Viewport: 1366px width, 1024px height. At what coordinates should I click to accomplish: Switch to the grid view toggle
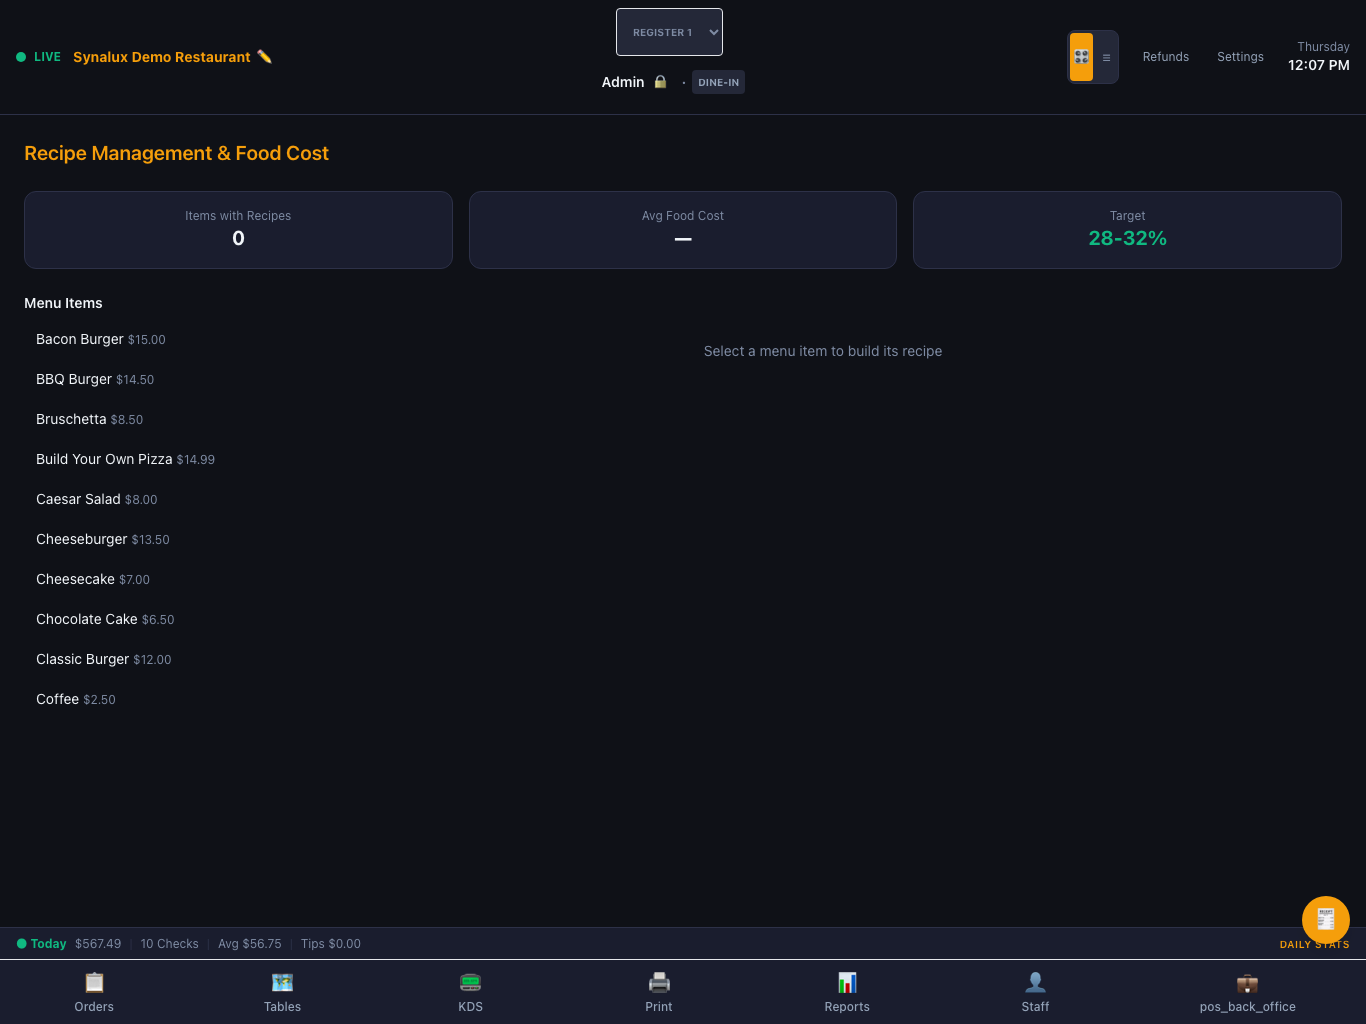pos(1081,57)
